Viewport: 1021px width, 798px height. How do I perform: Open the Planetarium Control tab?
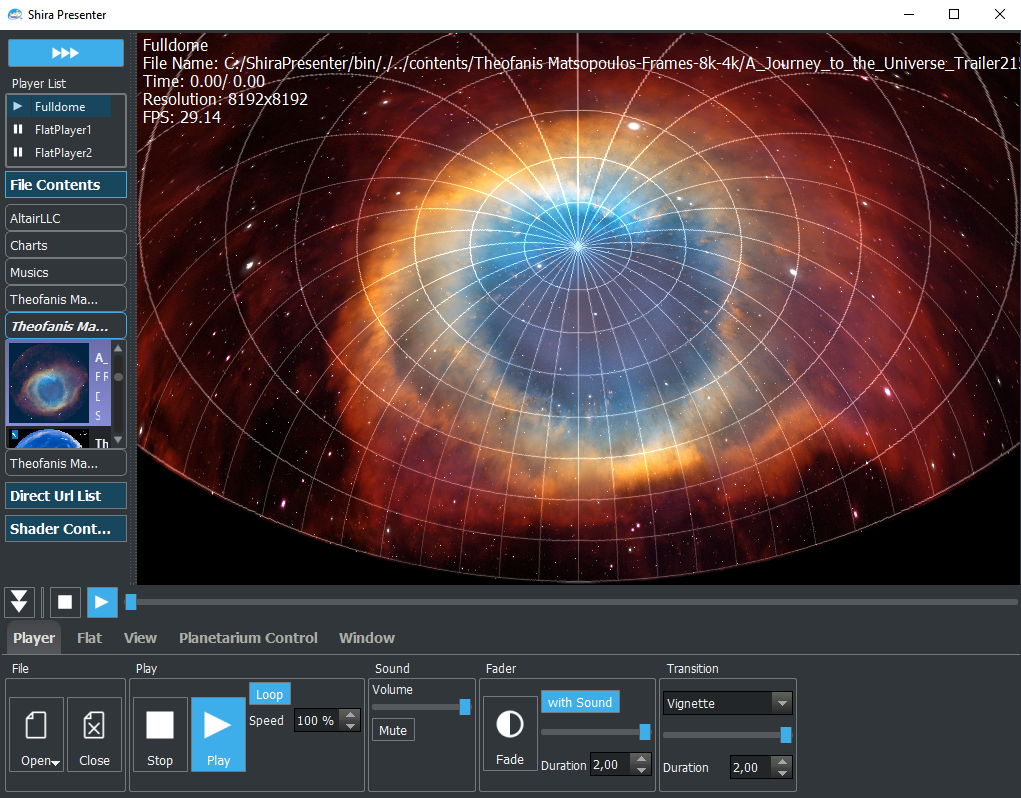[x=248, y=638]
